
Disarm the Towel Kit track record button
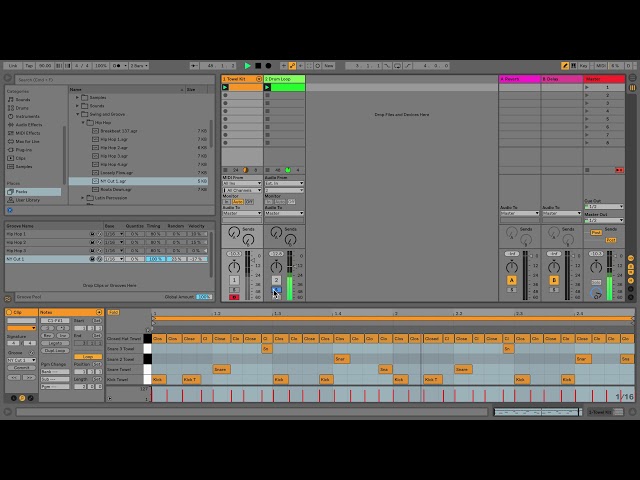(x=234, y=297)
